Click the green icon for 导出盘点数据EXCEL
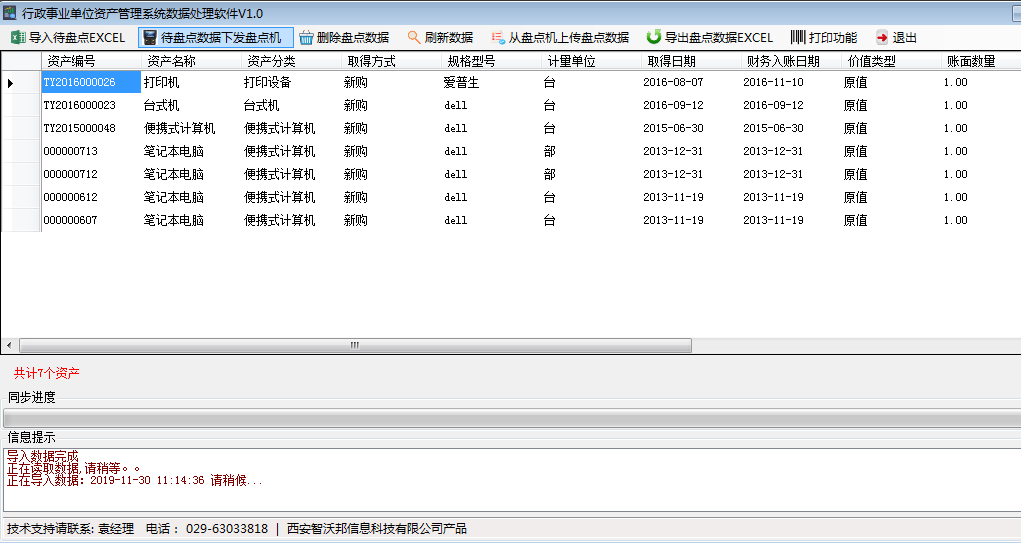Image resolution: width=1021 pixels, height=543 pixels. pos(654,37)
